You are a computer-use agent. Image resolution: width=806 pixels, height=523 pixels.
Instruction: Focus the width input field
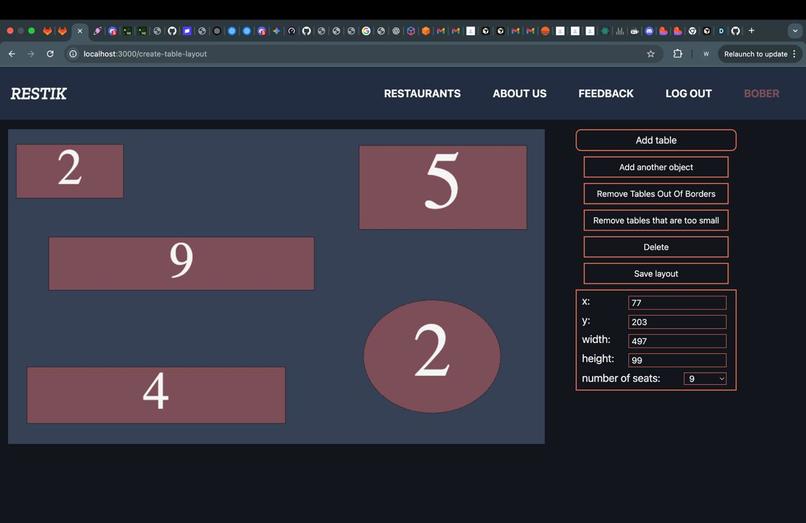pyautogui.click(x=677, y=341)
